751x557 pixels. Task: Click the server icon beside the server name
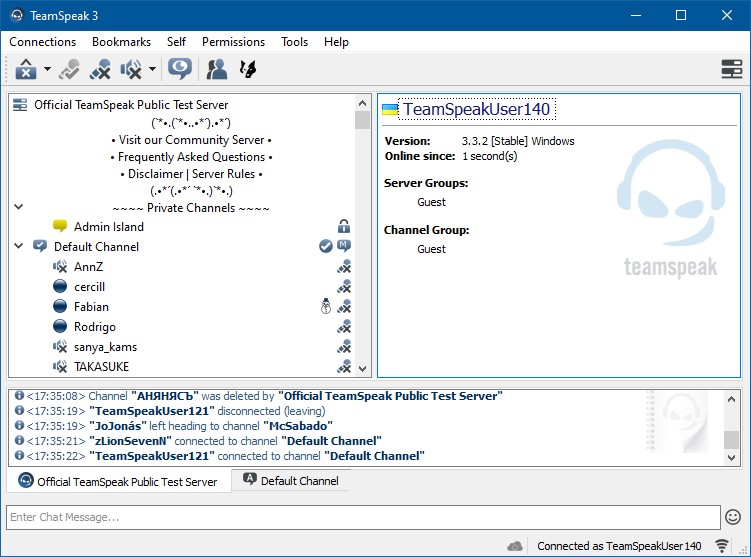tap(20, 104)
